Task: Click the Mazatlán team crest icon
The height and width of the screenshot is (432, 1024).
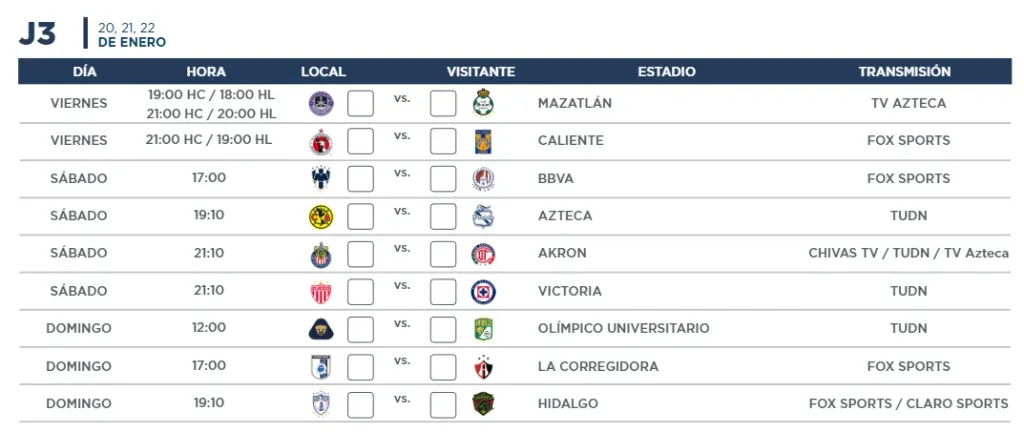Action: click(321, 104)
